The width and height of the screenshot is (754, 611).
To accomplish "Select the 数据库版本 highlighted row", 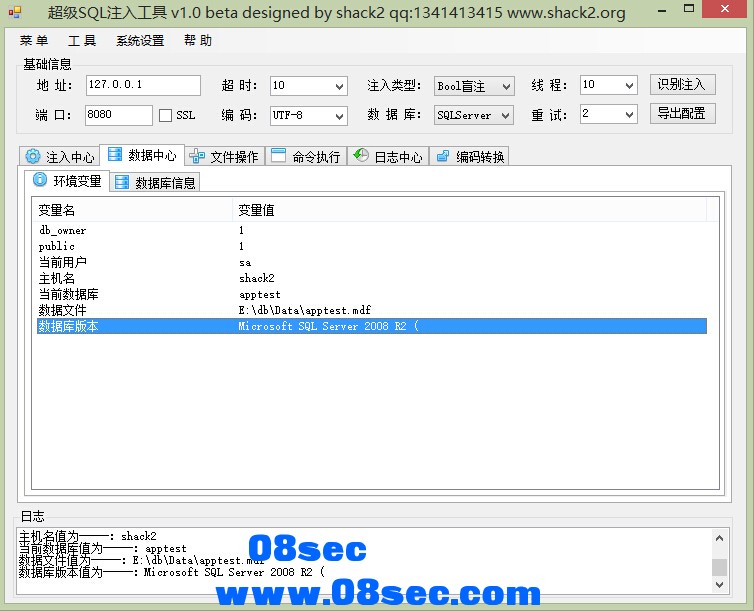I will coord(372,326).
